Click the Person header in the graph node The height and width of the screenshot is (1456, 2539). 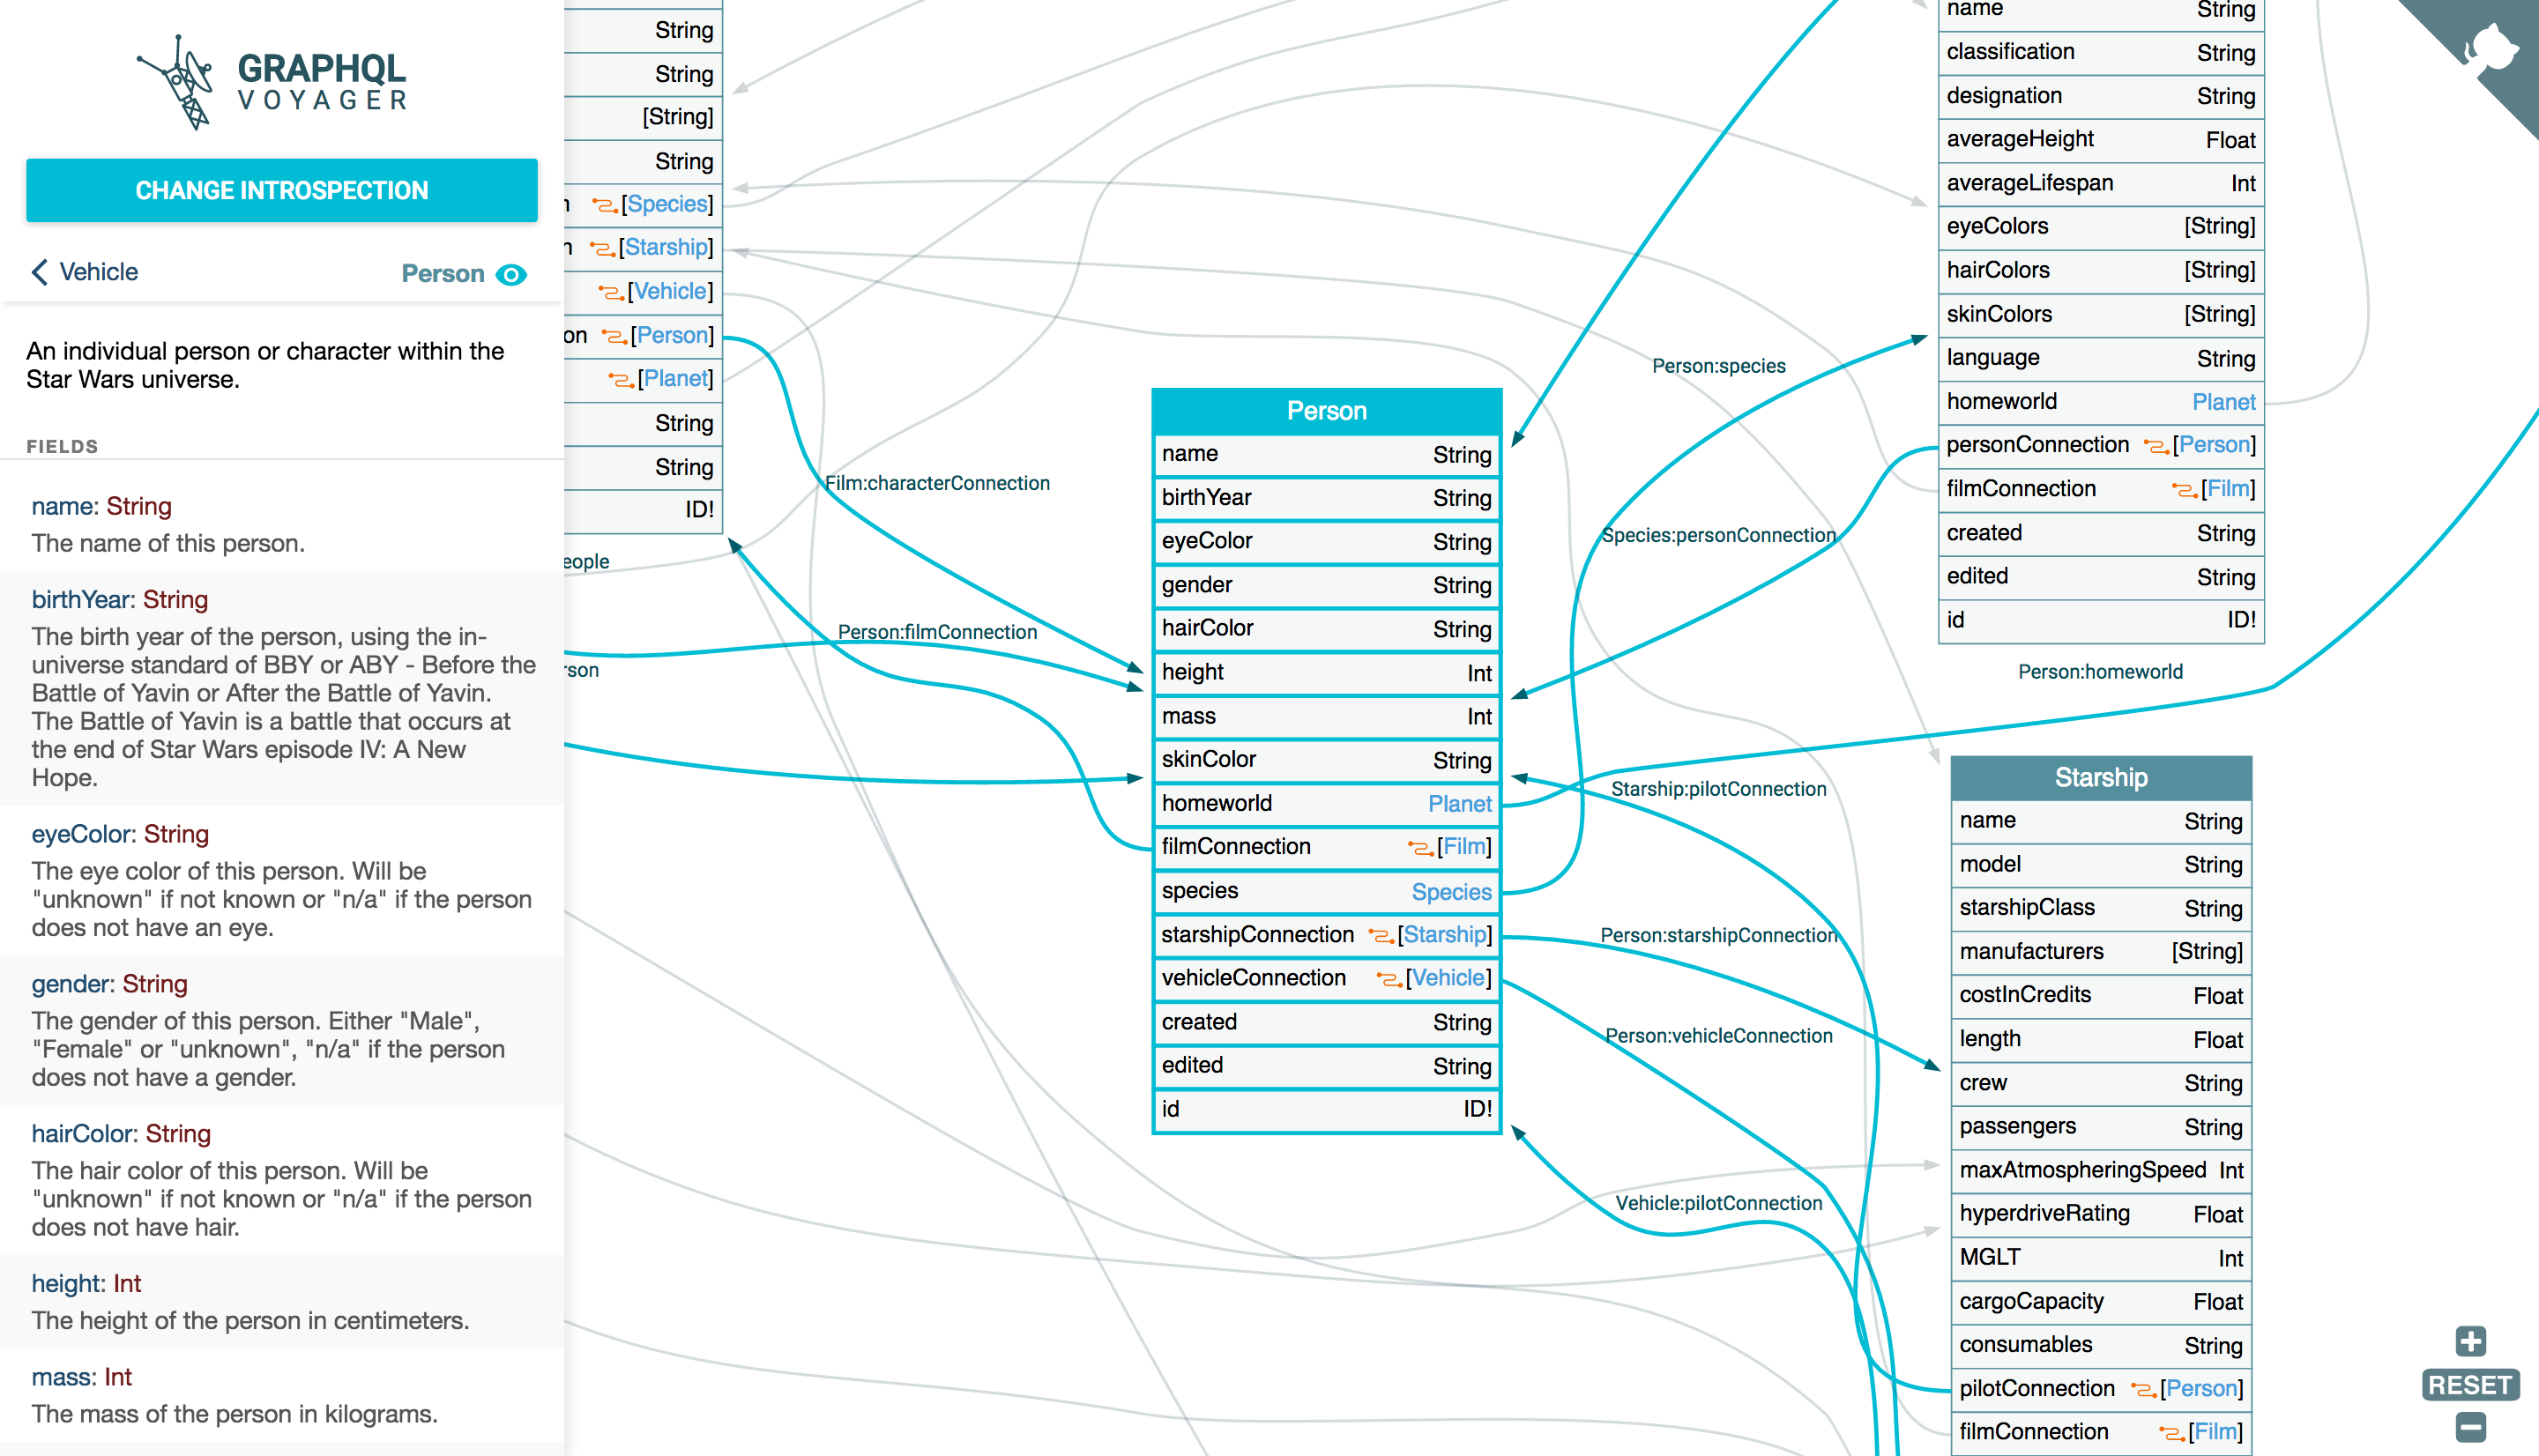click(x=1326, y=410)
